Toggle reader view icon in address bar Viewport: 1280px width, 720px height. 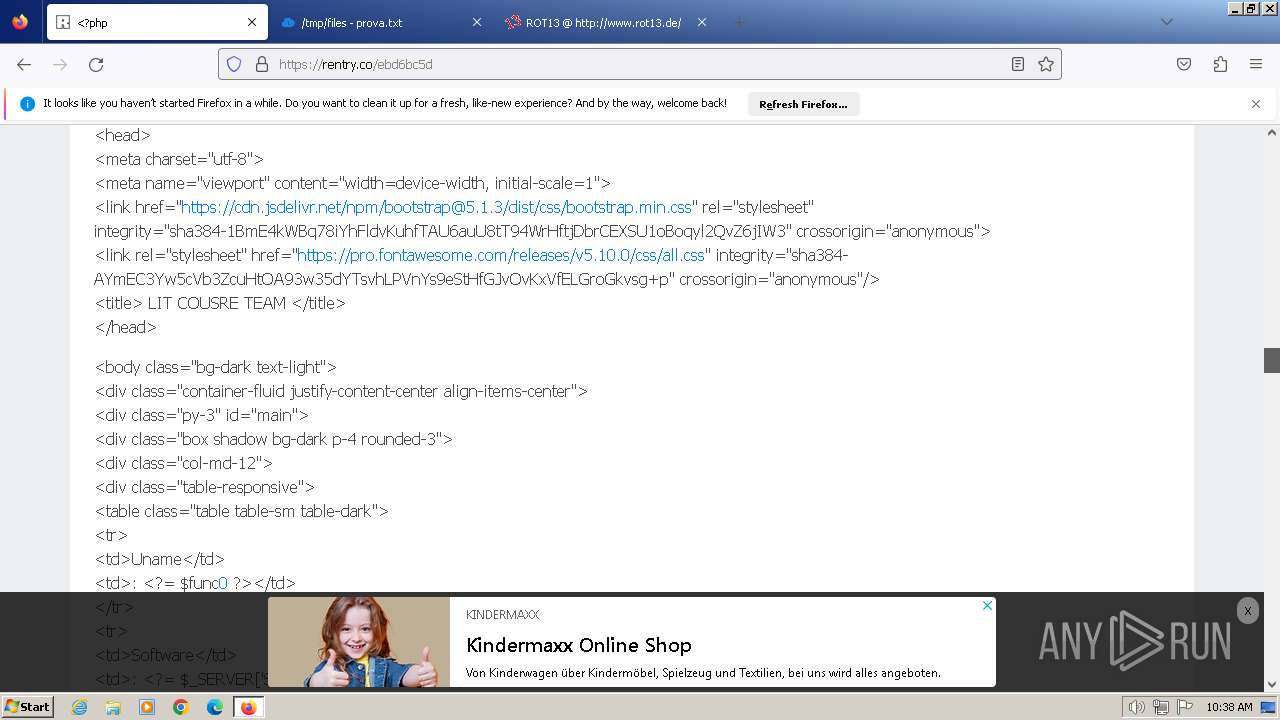[x=1018, y=64]
